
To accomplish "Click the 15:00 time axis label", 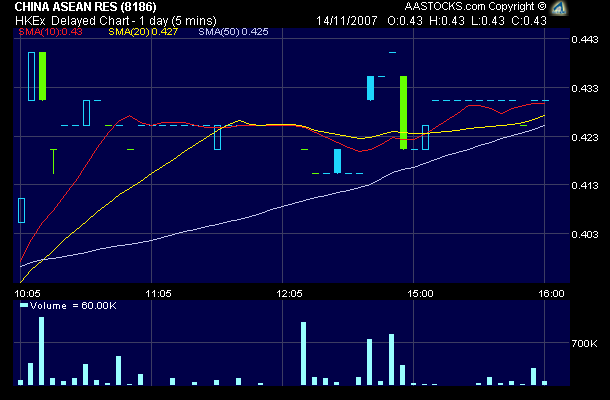I will pyautogui.click(x=420, y=293).
